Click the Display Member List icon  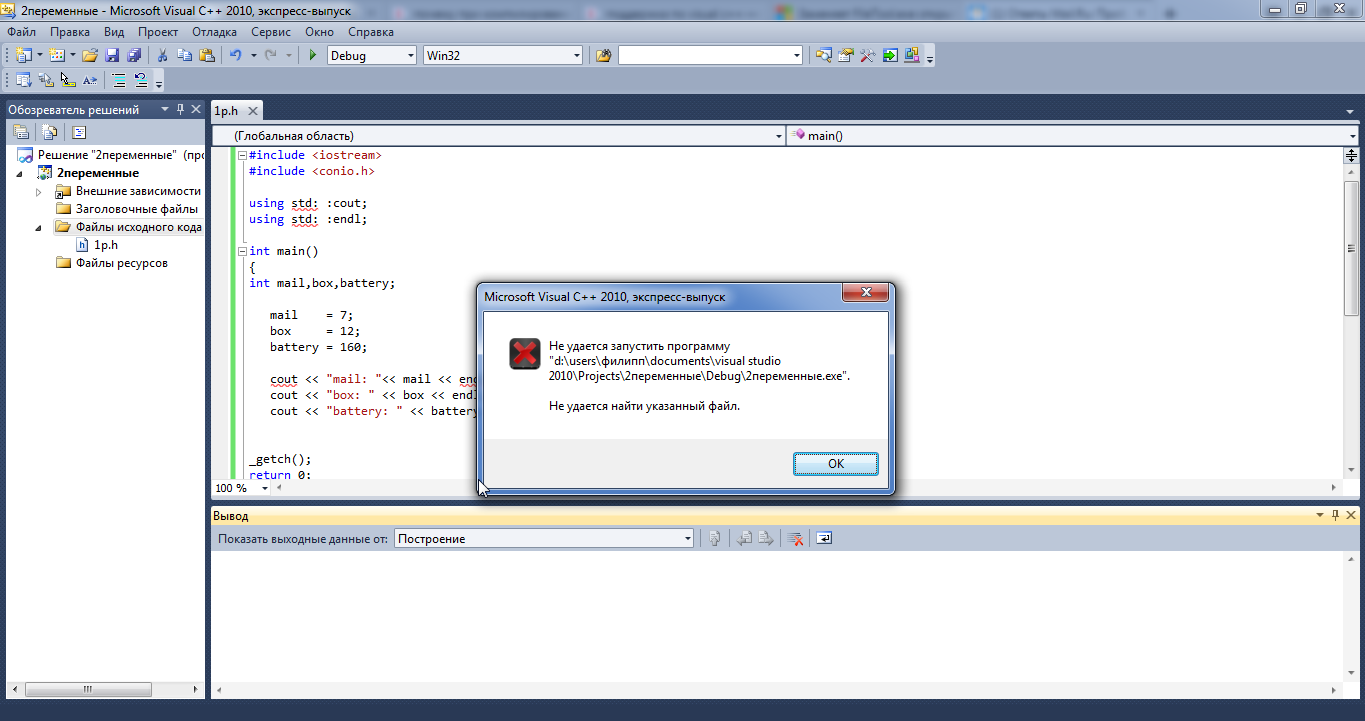24,81
